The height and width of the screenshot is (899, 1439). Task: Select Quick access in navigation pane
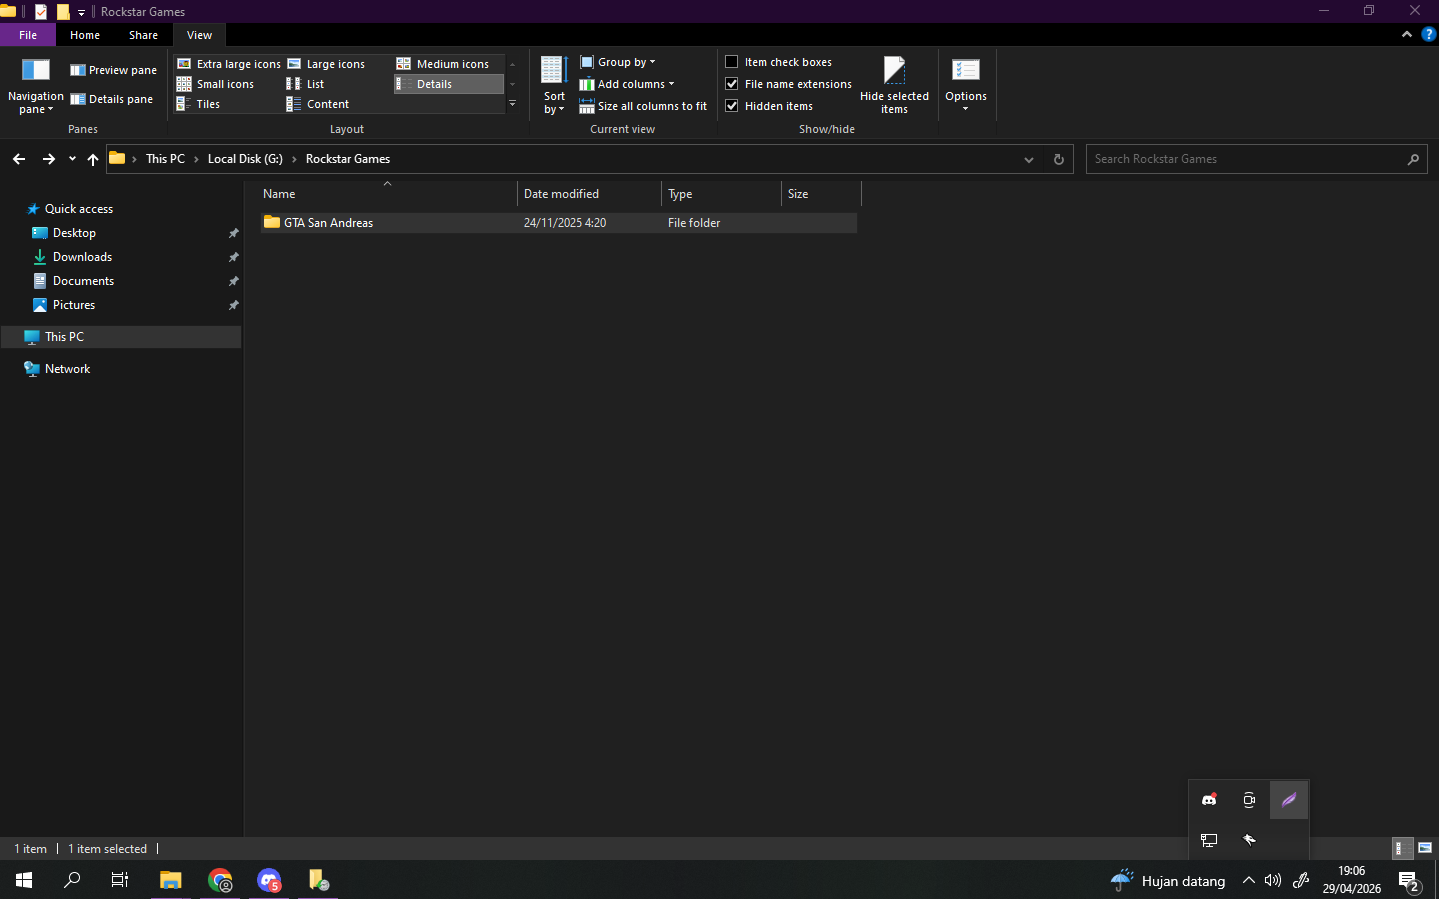[x=79, y=209]
